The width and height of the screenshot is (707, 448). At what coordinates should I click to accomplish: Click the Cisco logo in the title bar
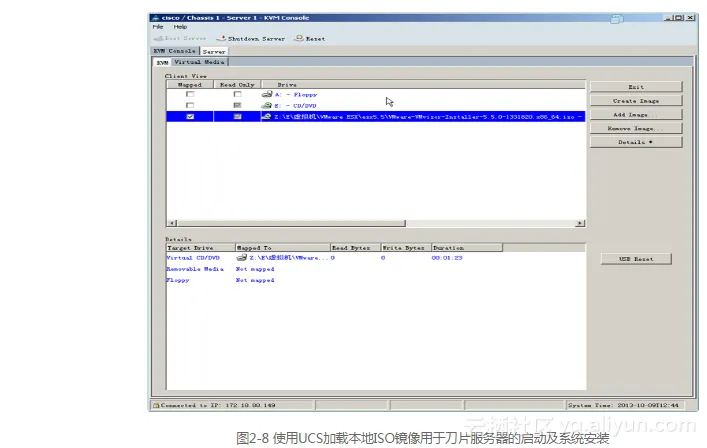click(x=156, y=18)
